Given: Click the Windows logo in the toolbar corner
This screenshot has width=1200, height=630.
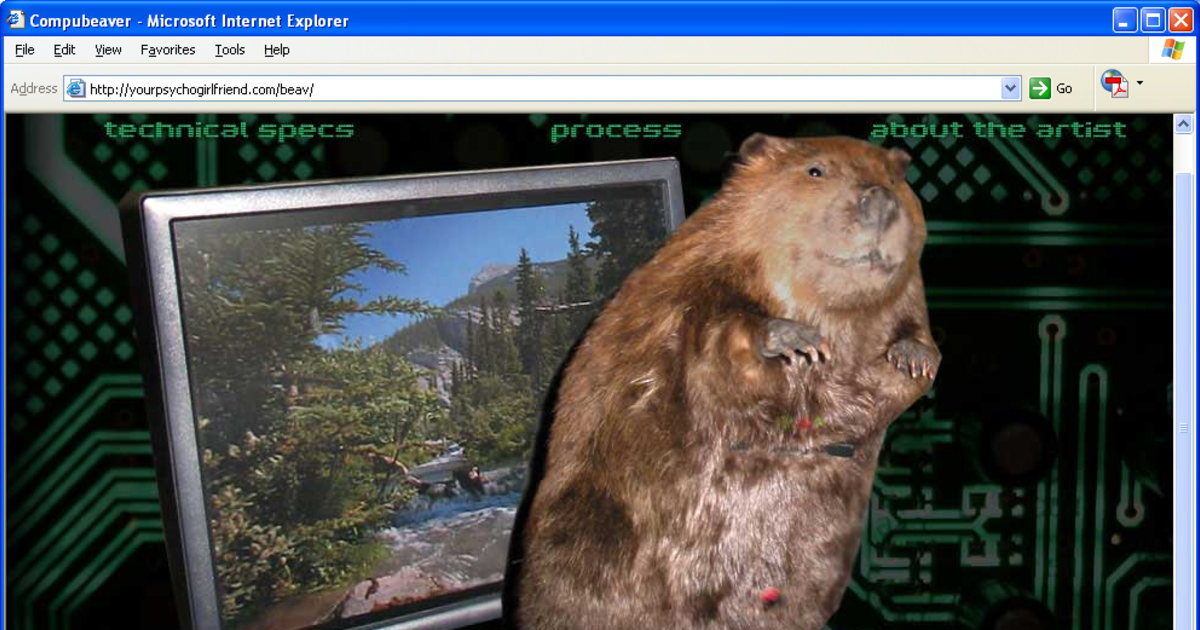Looking at the screenshot, I should click(x=1172, y=49).
